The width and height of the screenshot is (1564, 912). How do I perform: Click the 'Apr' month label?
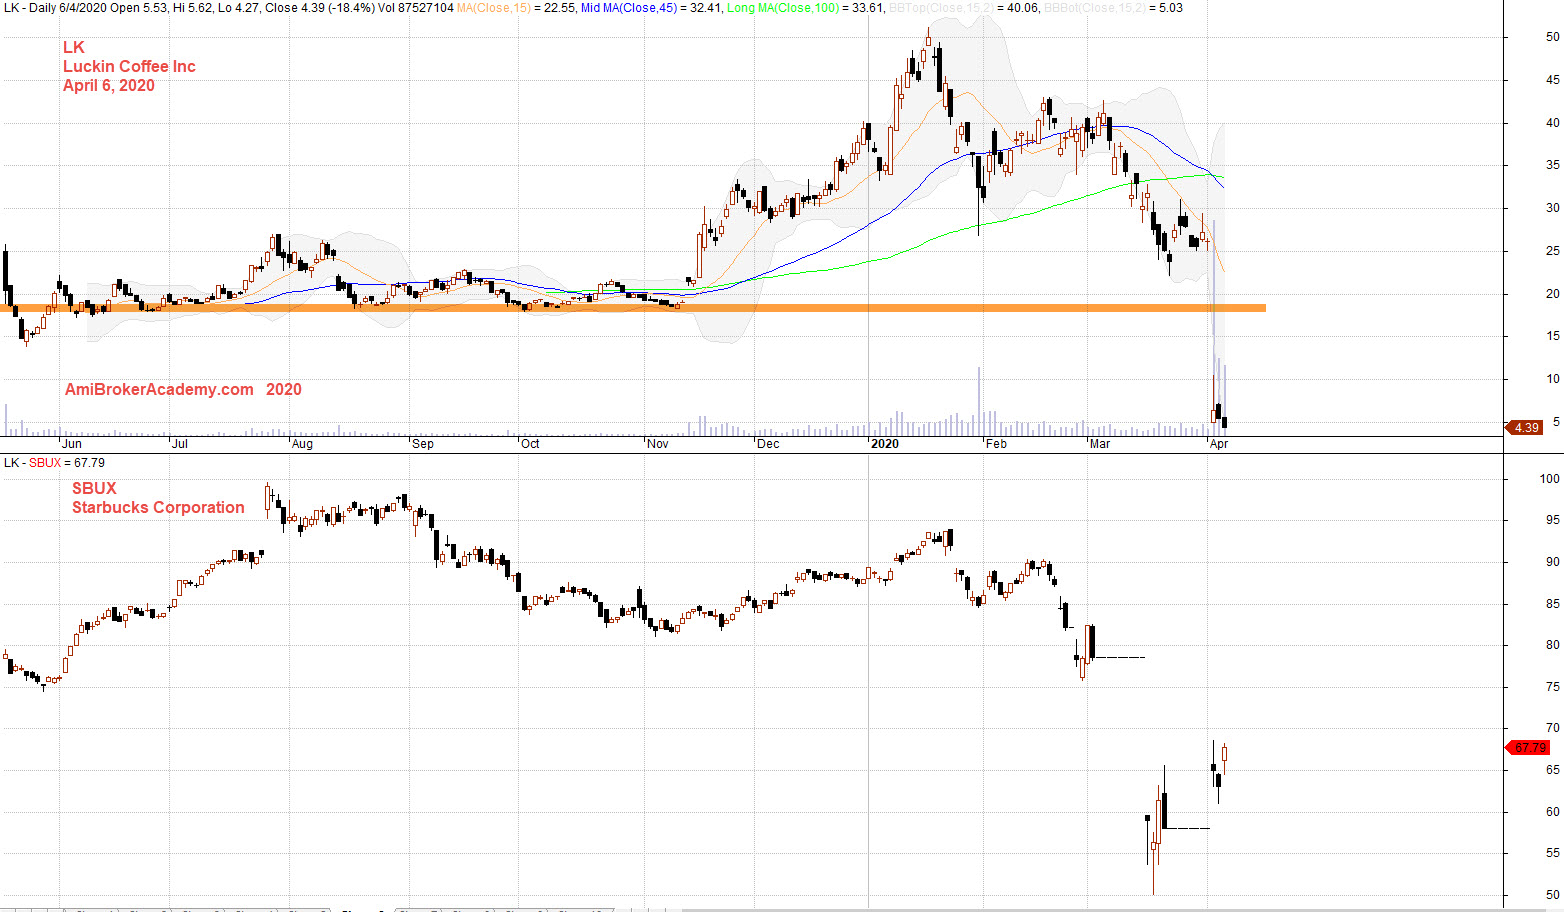[x=1219, y=444]
